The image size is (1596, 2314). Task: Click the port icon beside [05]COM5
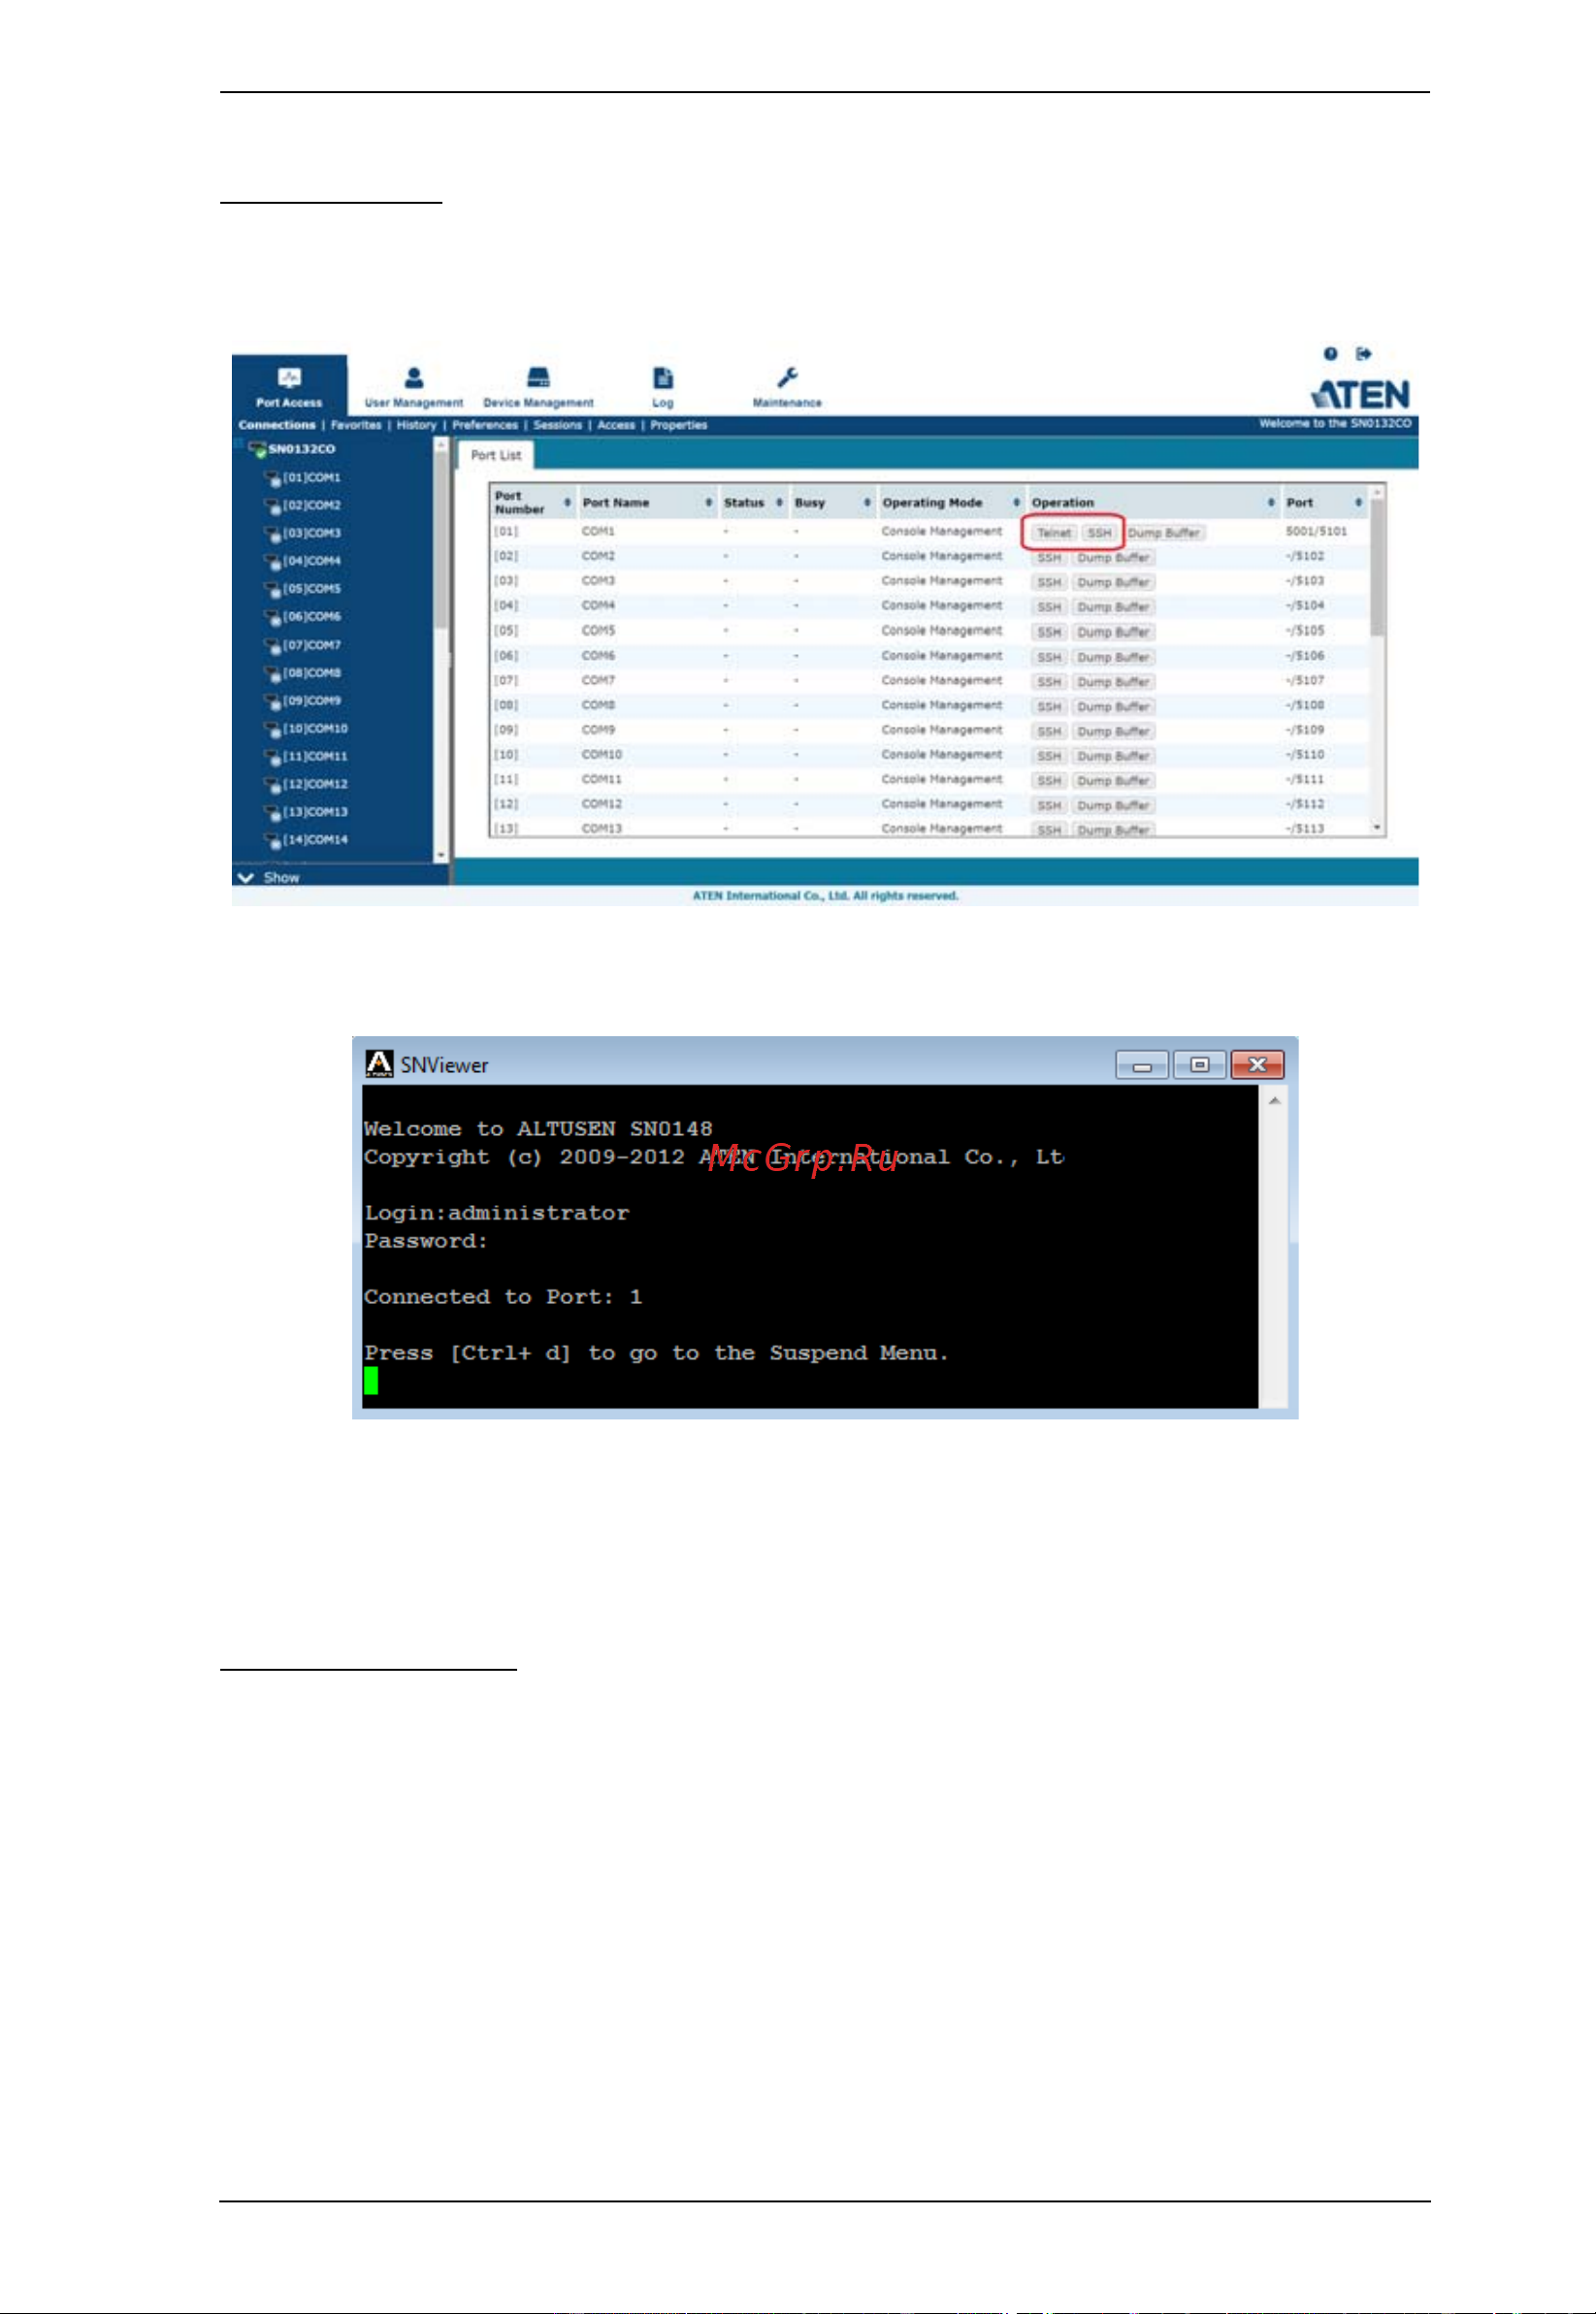click(273, 590)
